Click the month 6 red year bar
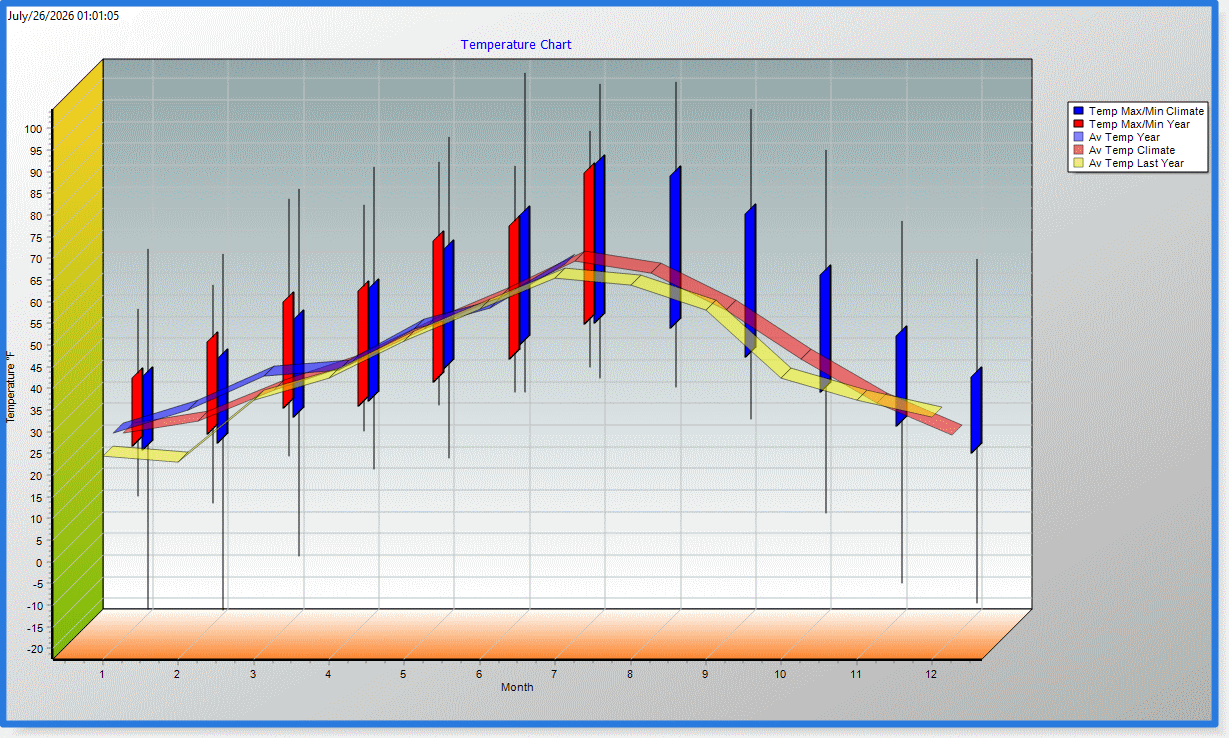This screenshot has height=738, width=1229. [x=514, y=287]
